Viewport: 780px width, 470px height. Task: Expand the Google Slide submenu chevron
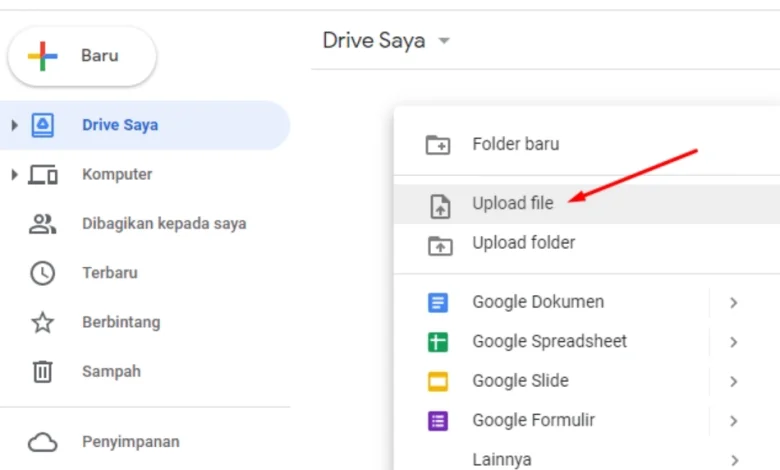coord(733,381)
